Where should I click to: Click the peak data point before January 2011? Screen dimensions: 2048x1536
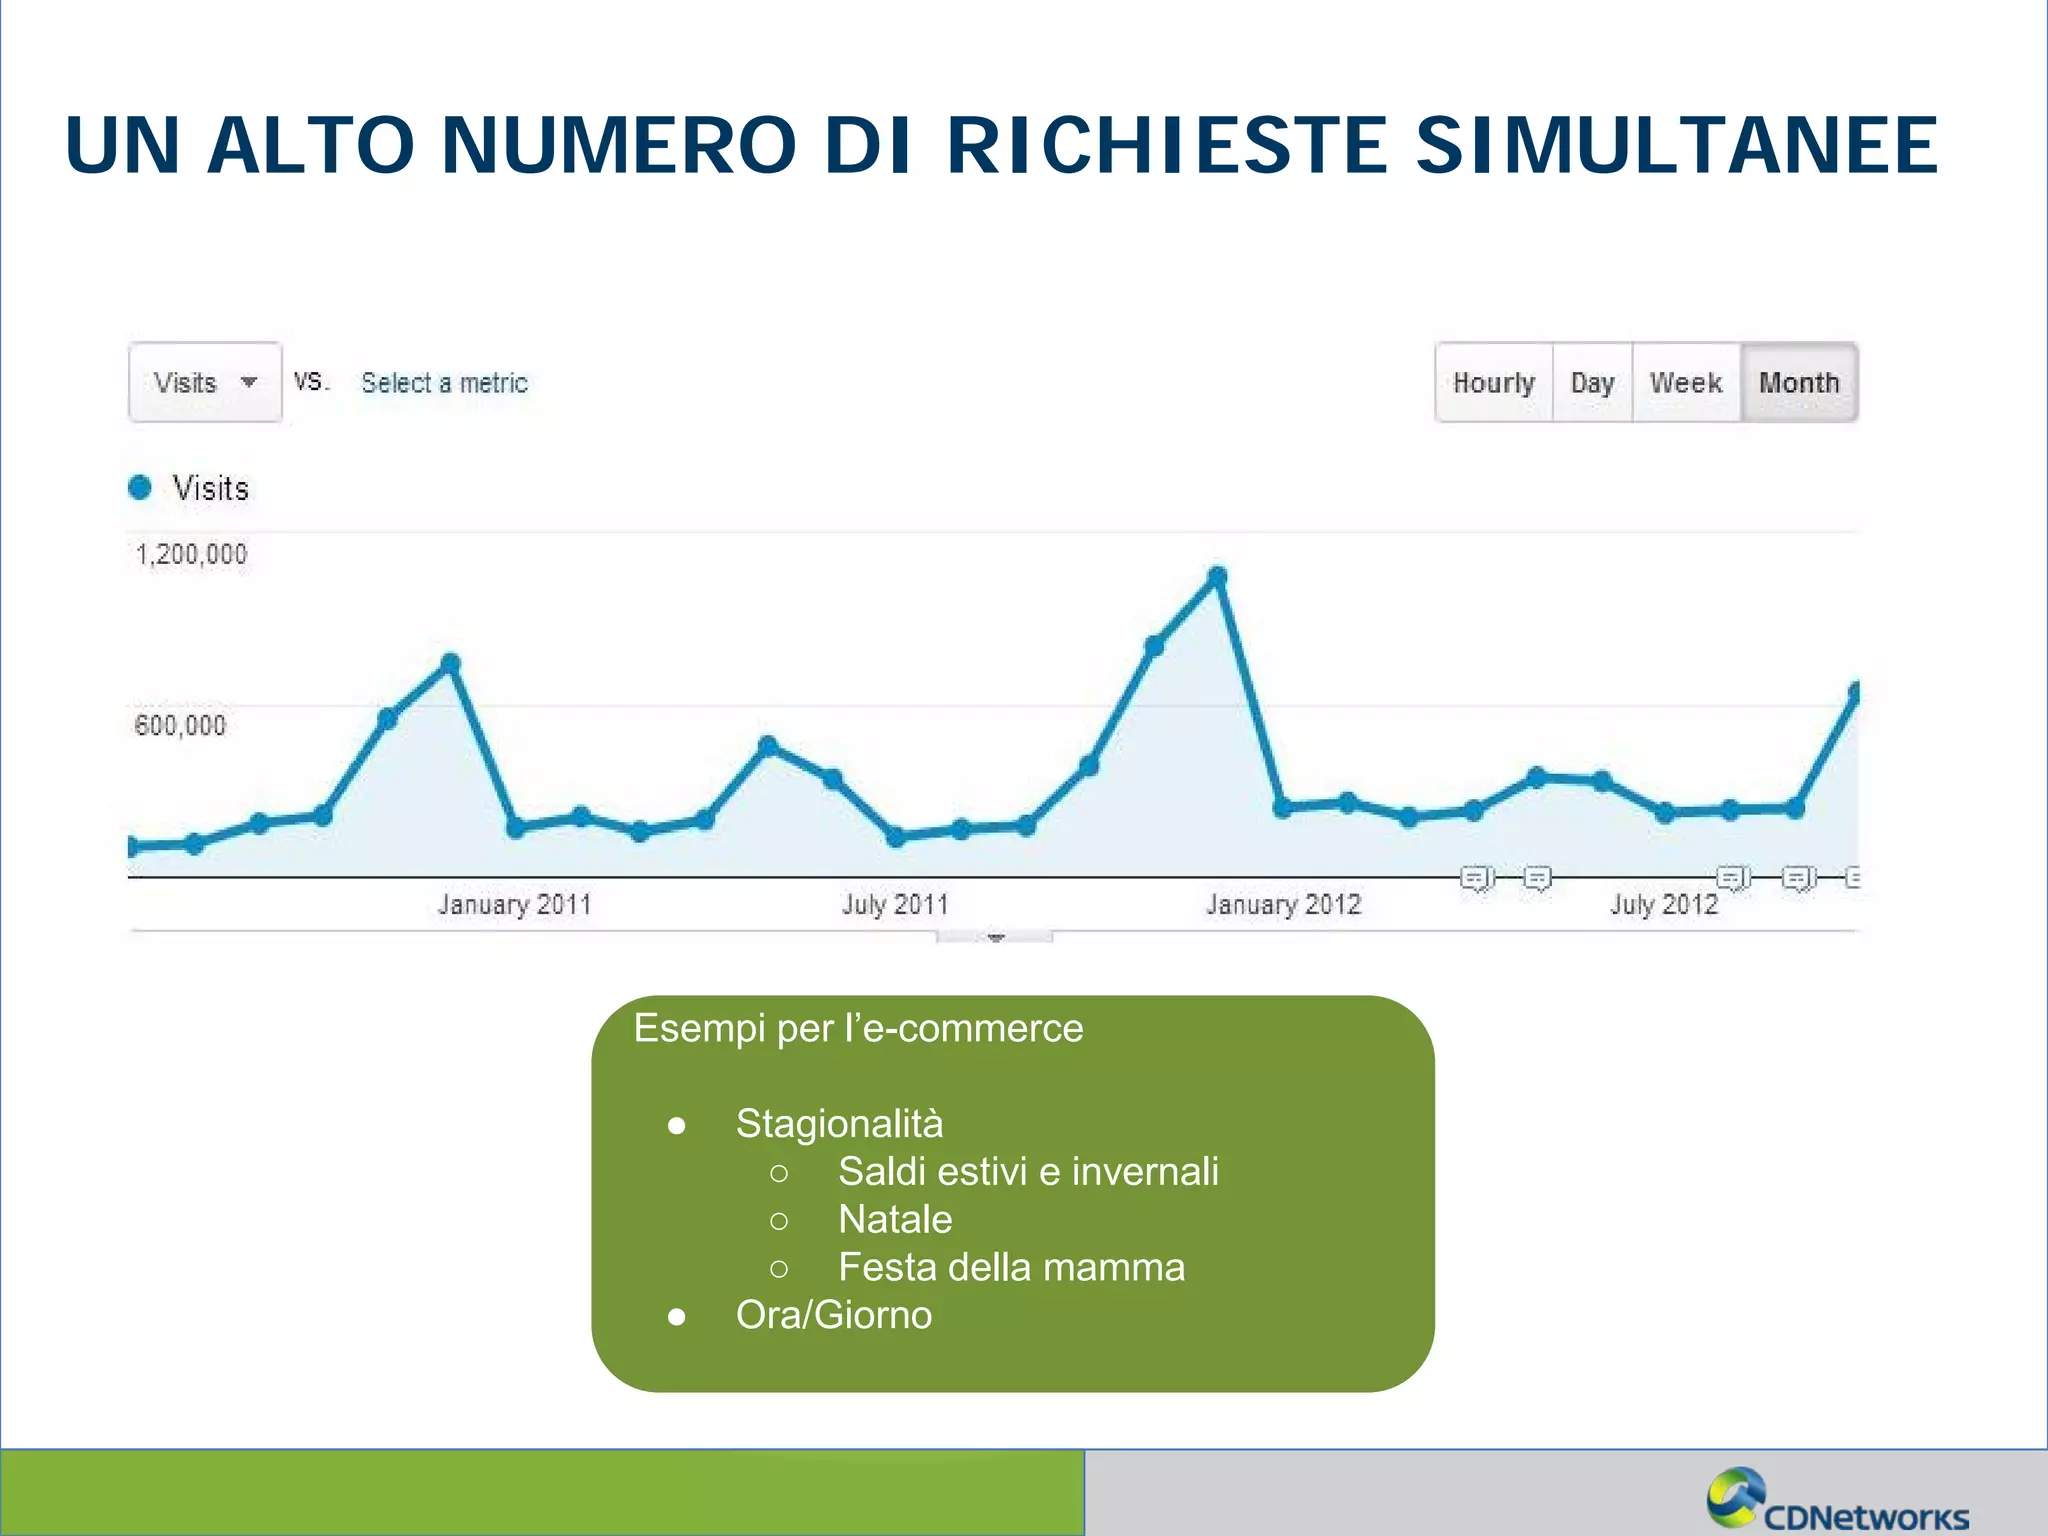tap(450, 663)
